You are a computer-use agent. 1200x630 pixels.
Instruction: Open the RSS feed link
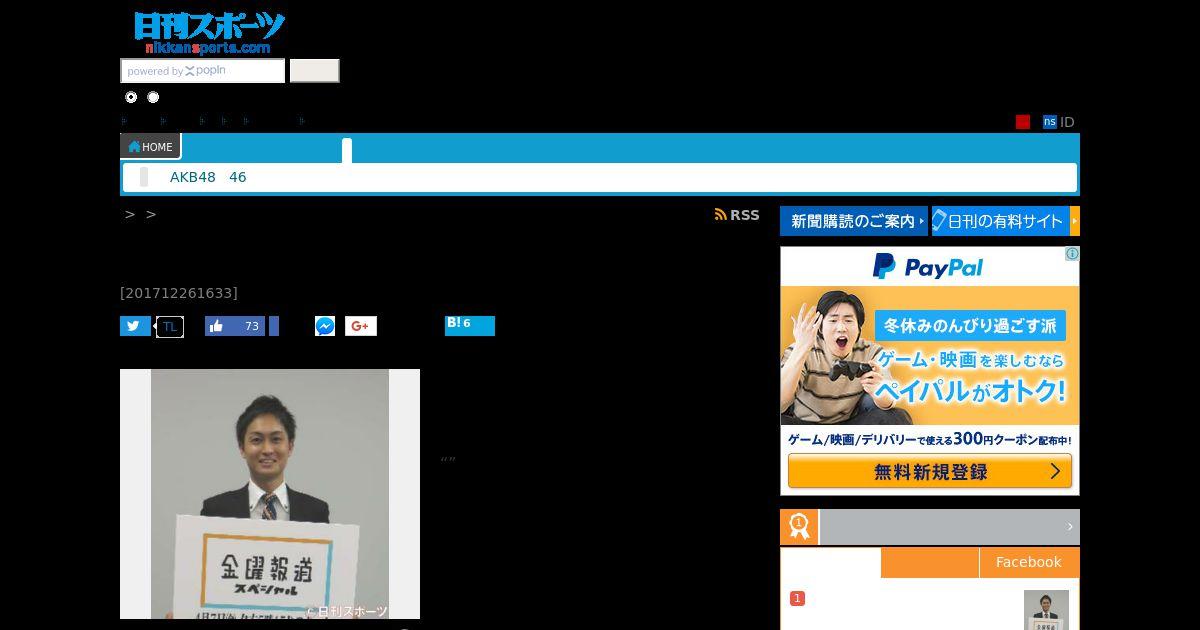pyautogui.click(x=737, y=215)
